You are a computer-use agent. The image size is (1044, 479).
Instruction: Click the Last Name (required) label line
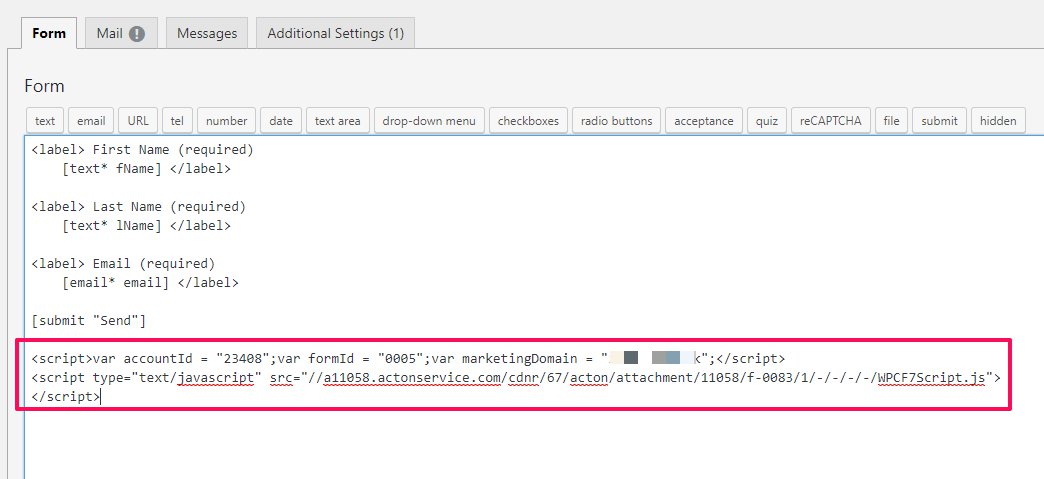pos(138,207)
